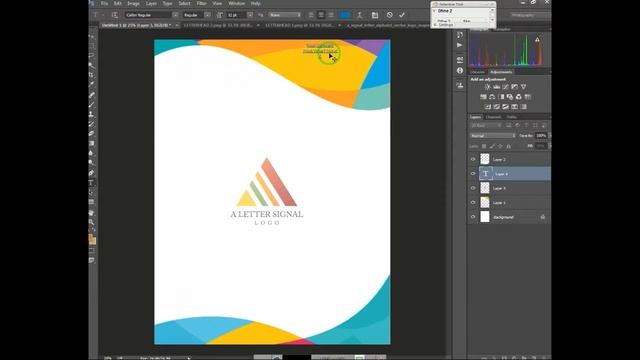Screen dimensions: 640x360
Task: Open the collapsed Actions panel icon
Action: (460, 45)
